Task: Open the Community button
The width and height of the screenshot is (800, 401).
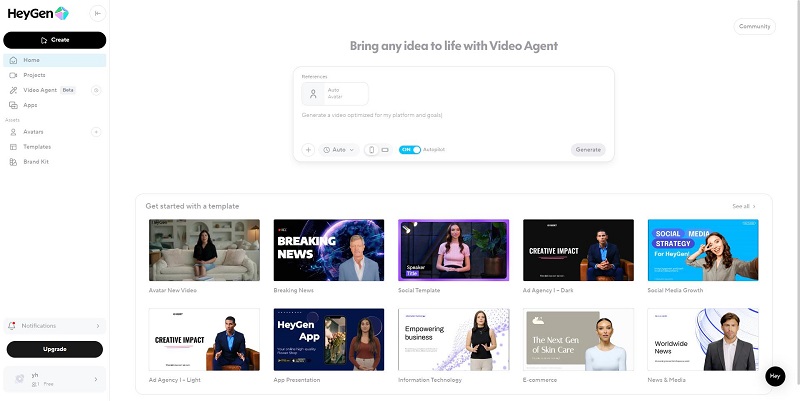Action: [x=755, y=27]
